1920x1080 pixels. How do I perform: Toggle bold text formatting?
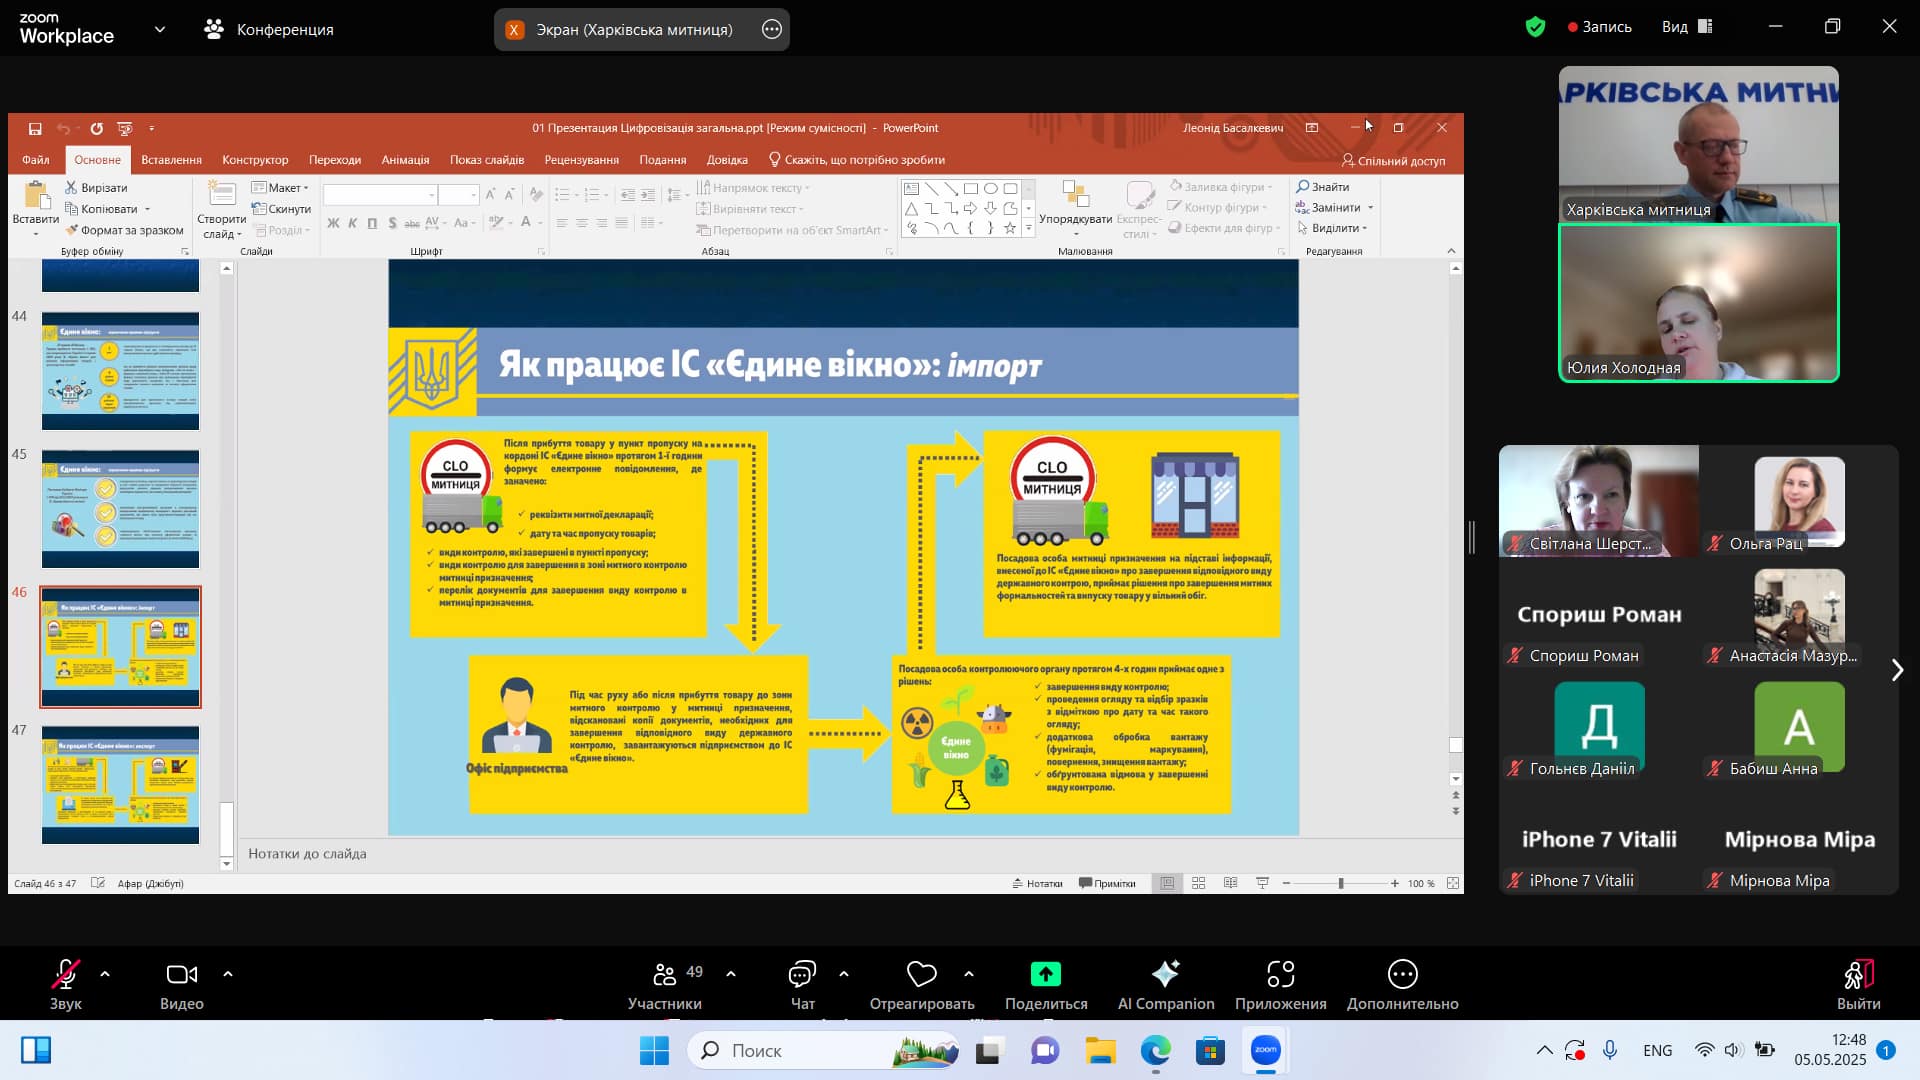tap(333, 223)
